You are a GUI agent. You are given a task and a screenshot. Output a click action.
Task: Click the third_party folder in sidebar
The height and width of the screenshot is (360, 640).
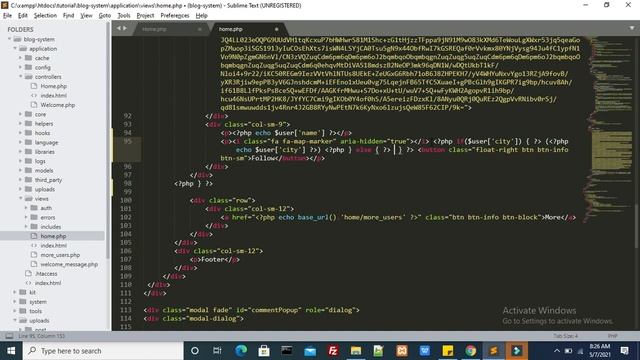(48, 180)
